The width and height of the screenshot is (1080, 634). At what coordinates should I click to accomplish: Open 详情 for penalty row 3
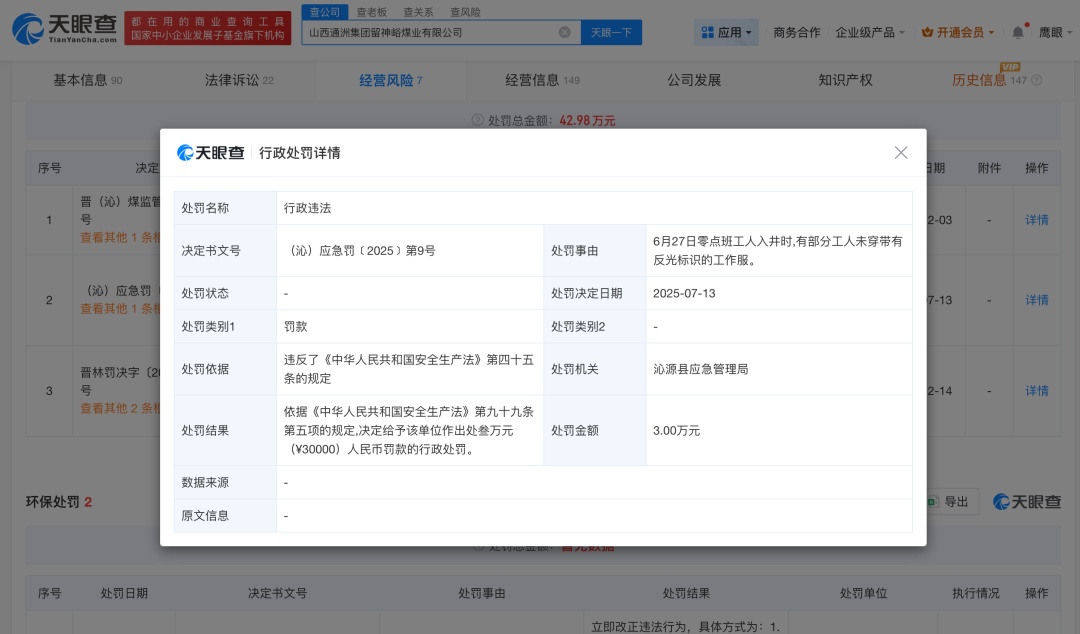click(x=1037, y=391)
